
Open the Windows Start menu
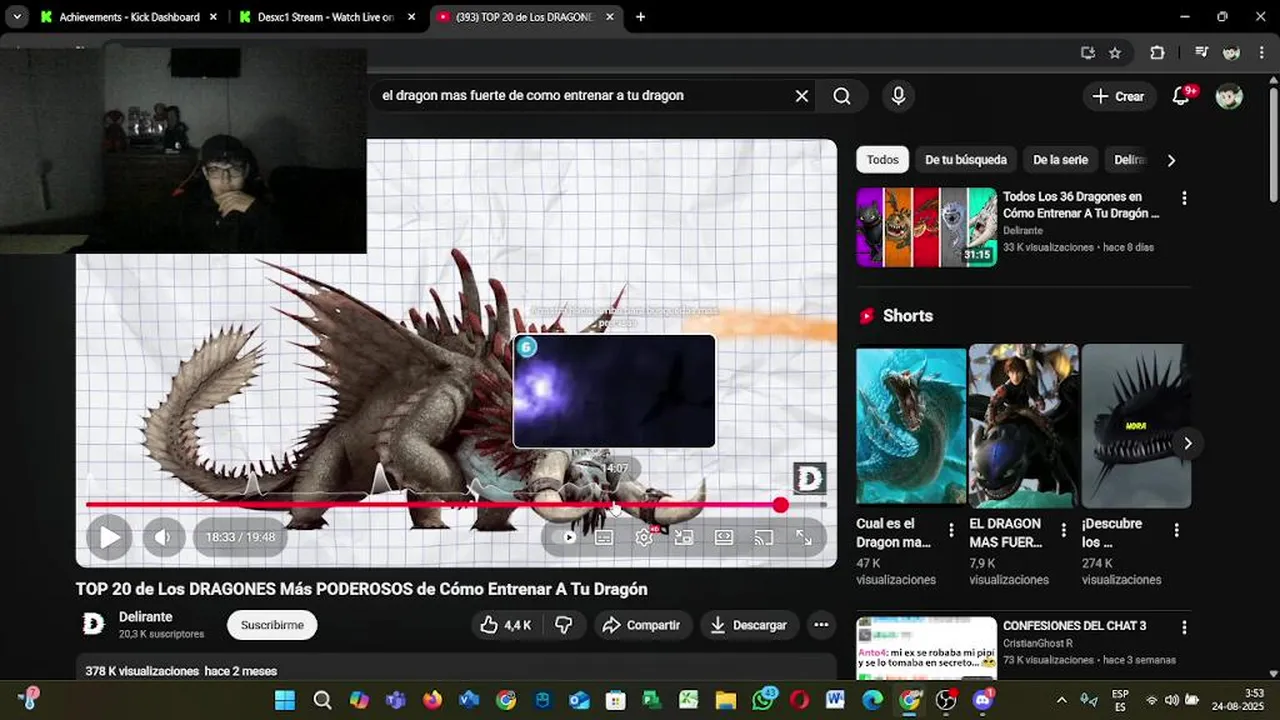[x=285, y=700]
